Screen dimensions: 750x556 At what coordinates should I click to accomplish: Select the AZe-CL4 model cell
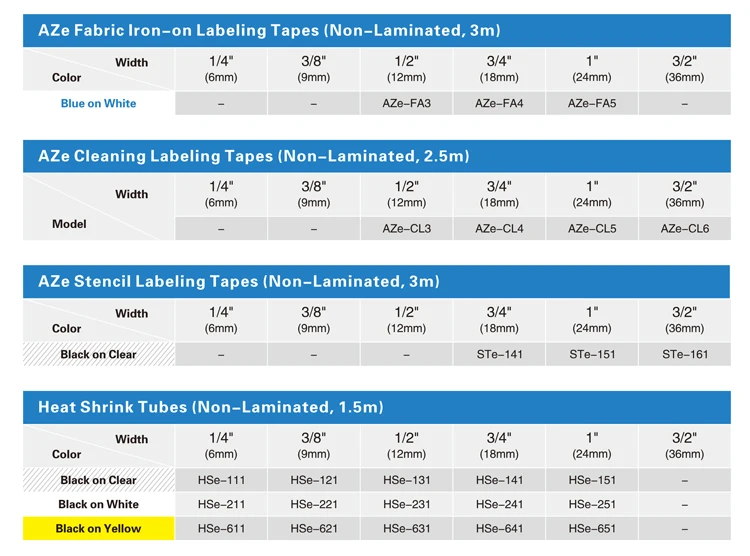[499, 229]
